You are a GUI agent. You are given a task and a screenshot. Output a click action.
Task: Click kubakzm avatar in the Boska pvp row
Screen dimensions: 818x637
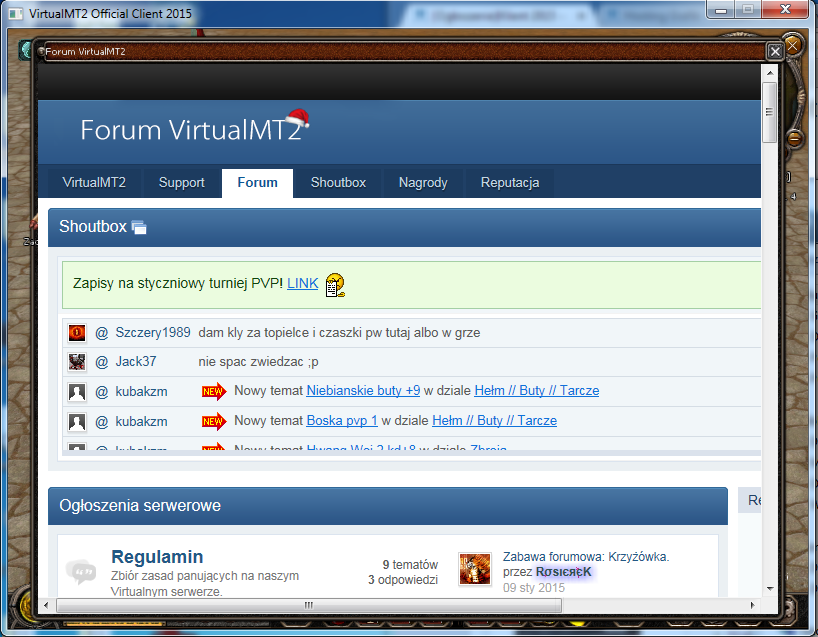coord(77,421)
